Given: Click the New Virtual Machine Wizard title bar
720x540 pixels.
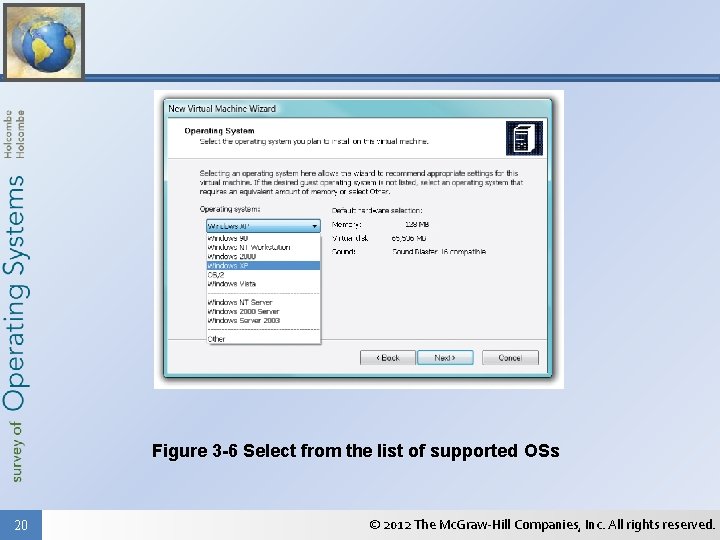Looking at the screenshot, I should pos(358,109).
